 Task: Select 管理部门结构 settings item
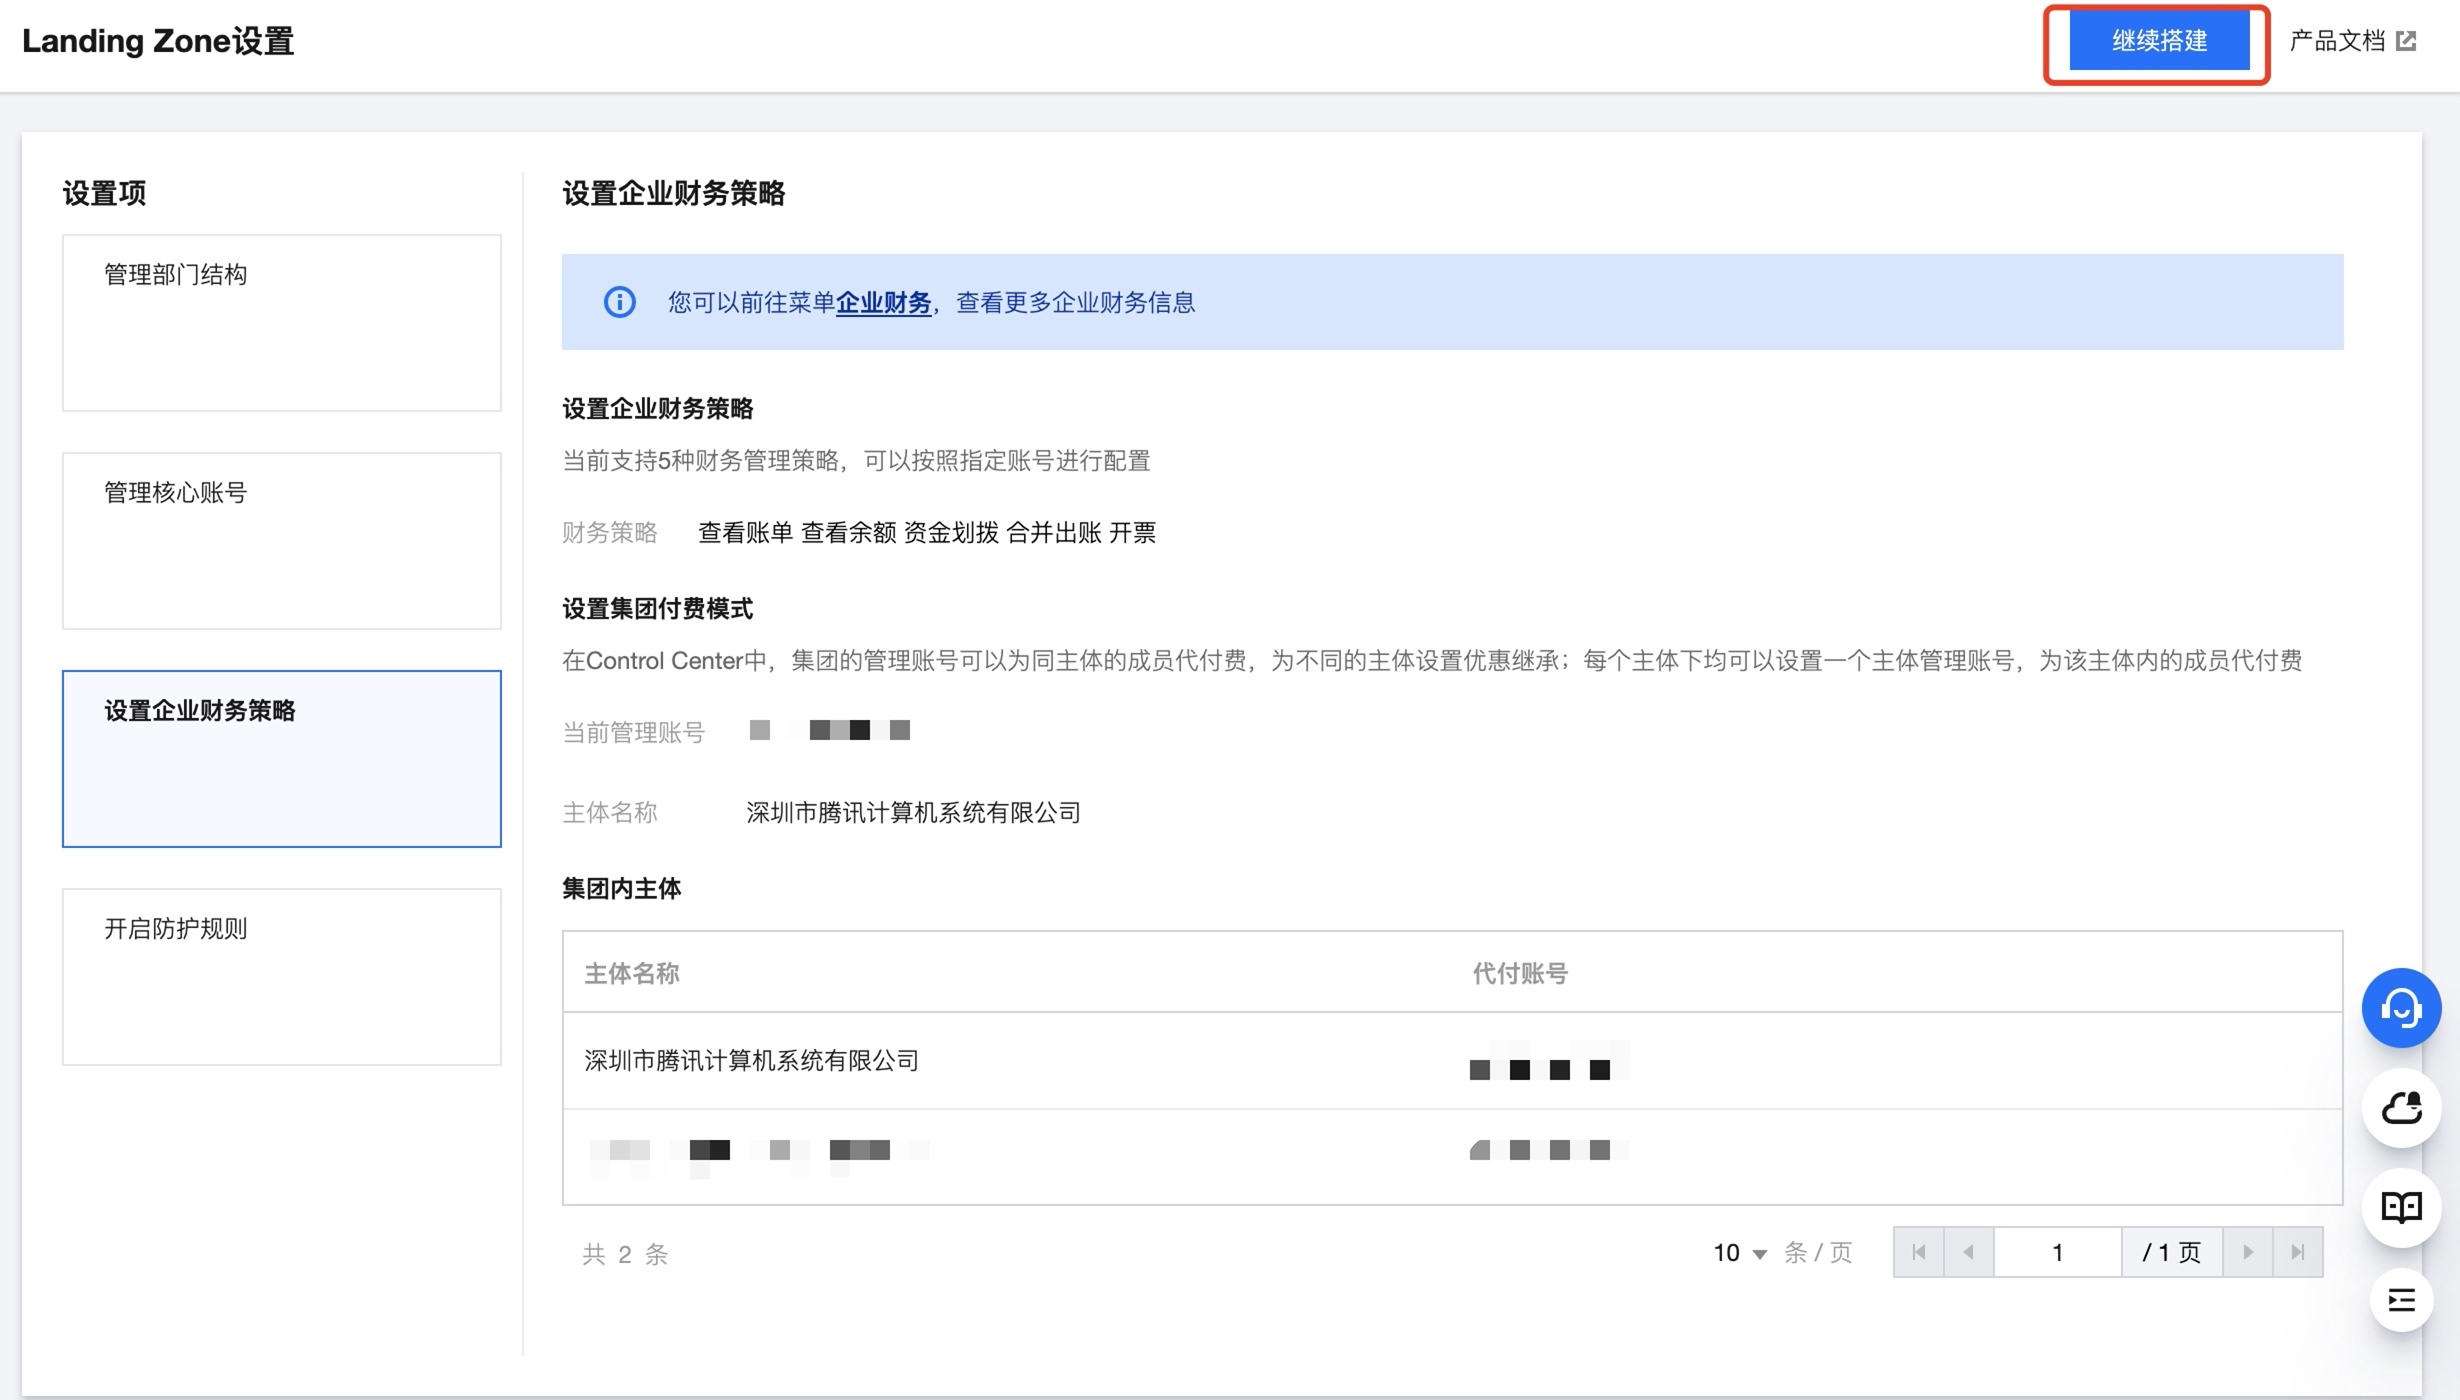[x=281, y=322]
